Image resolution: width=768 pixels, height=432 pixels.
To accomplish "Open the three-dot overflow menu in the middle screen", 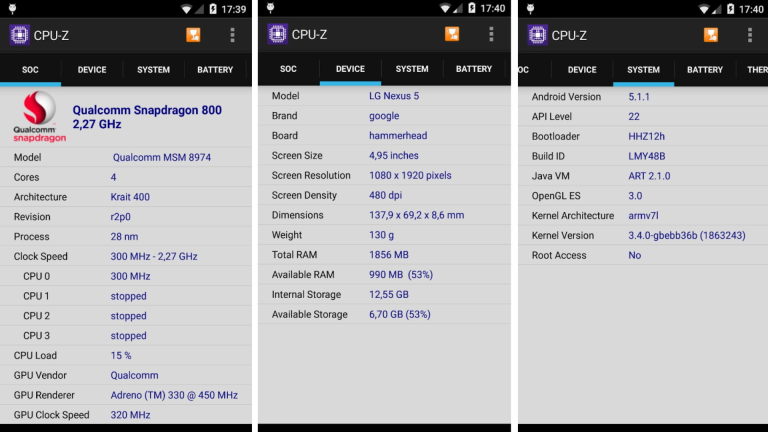I will (491, 34).
